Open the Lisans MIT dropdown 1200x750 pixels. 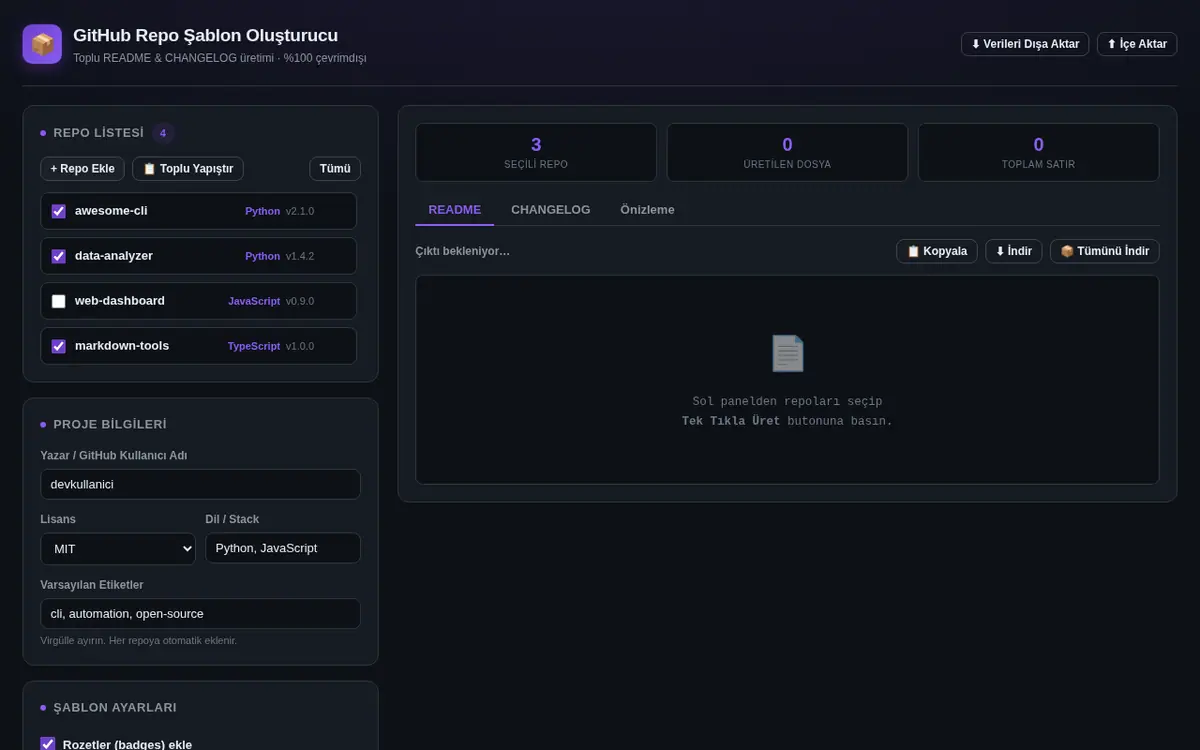[118, 548]
